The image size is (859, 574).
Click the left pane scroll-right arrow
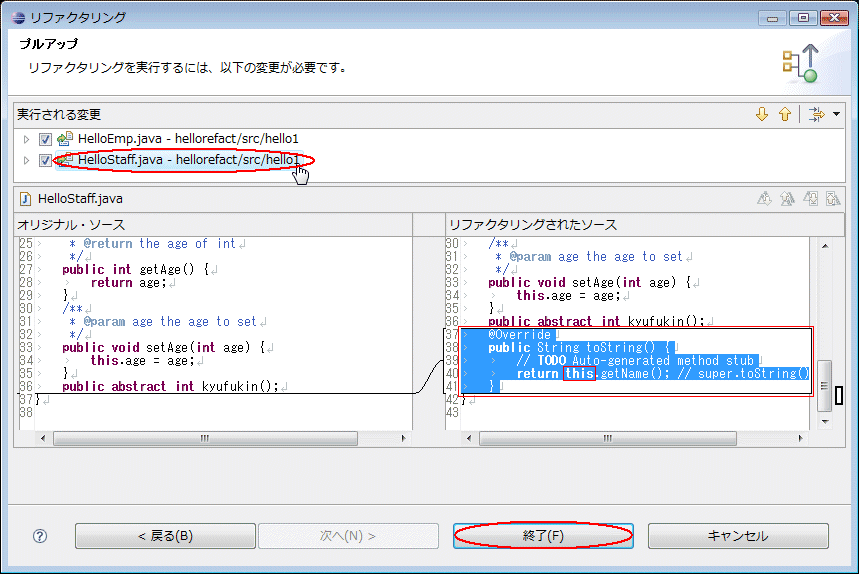coord(404,438)
